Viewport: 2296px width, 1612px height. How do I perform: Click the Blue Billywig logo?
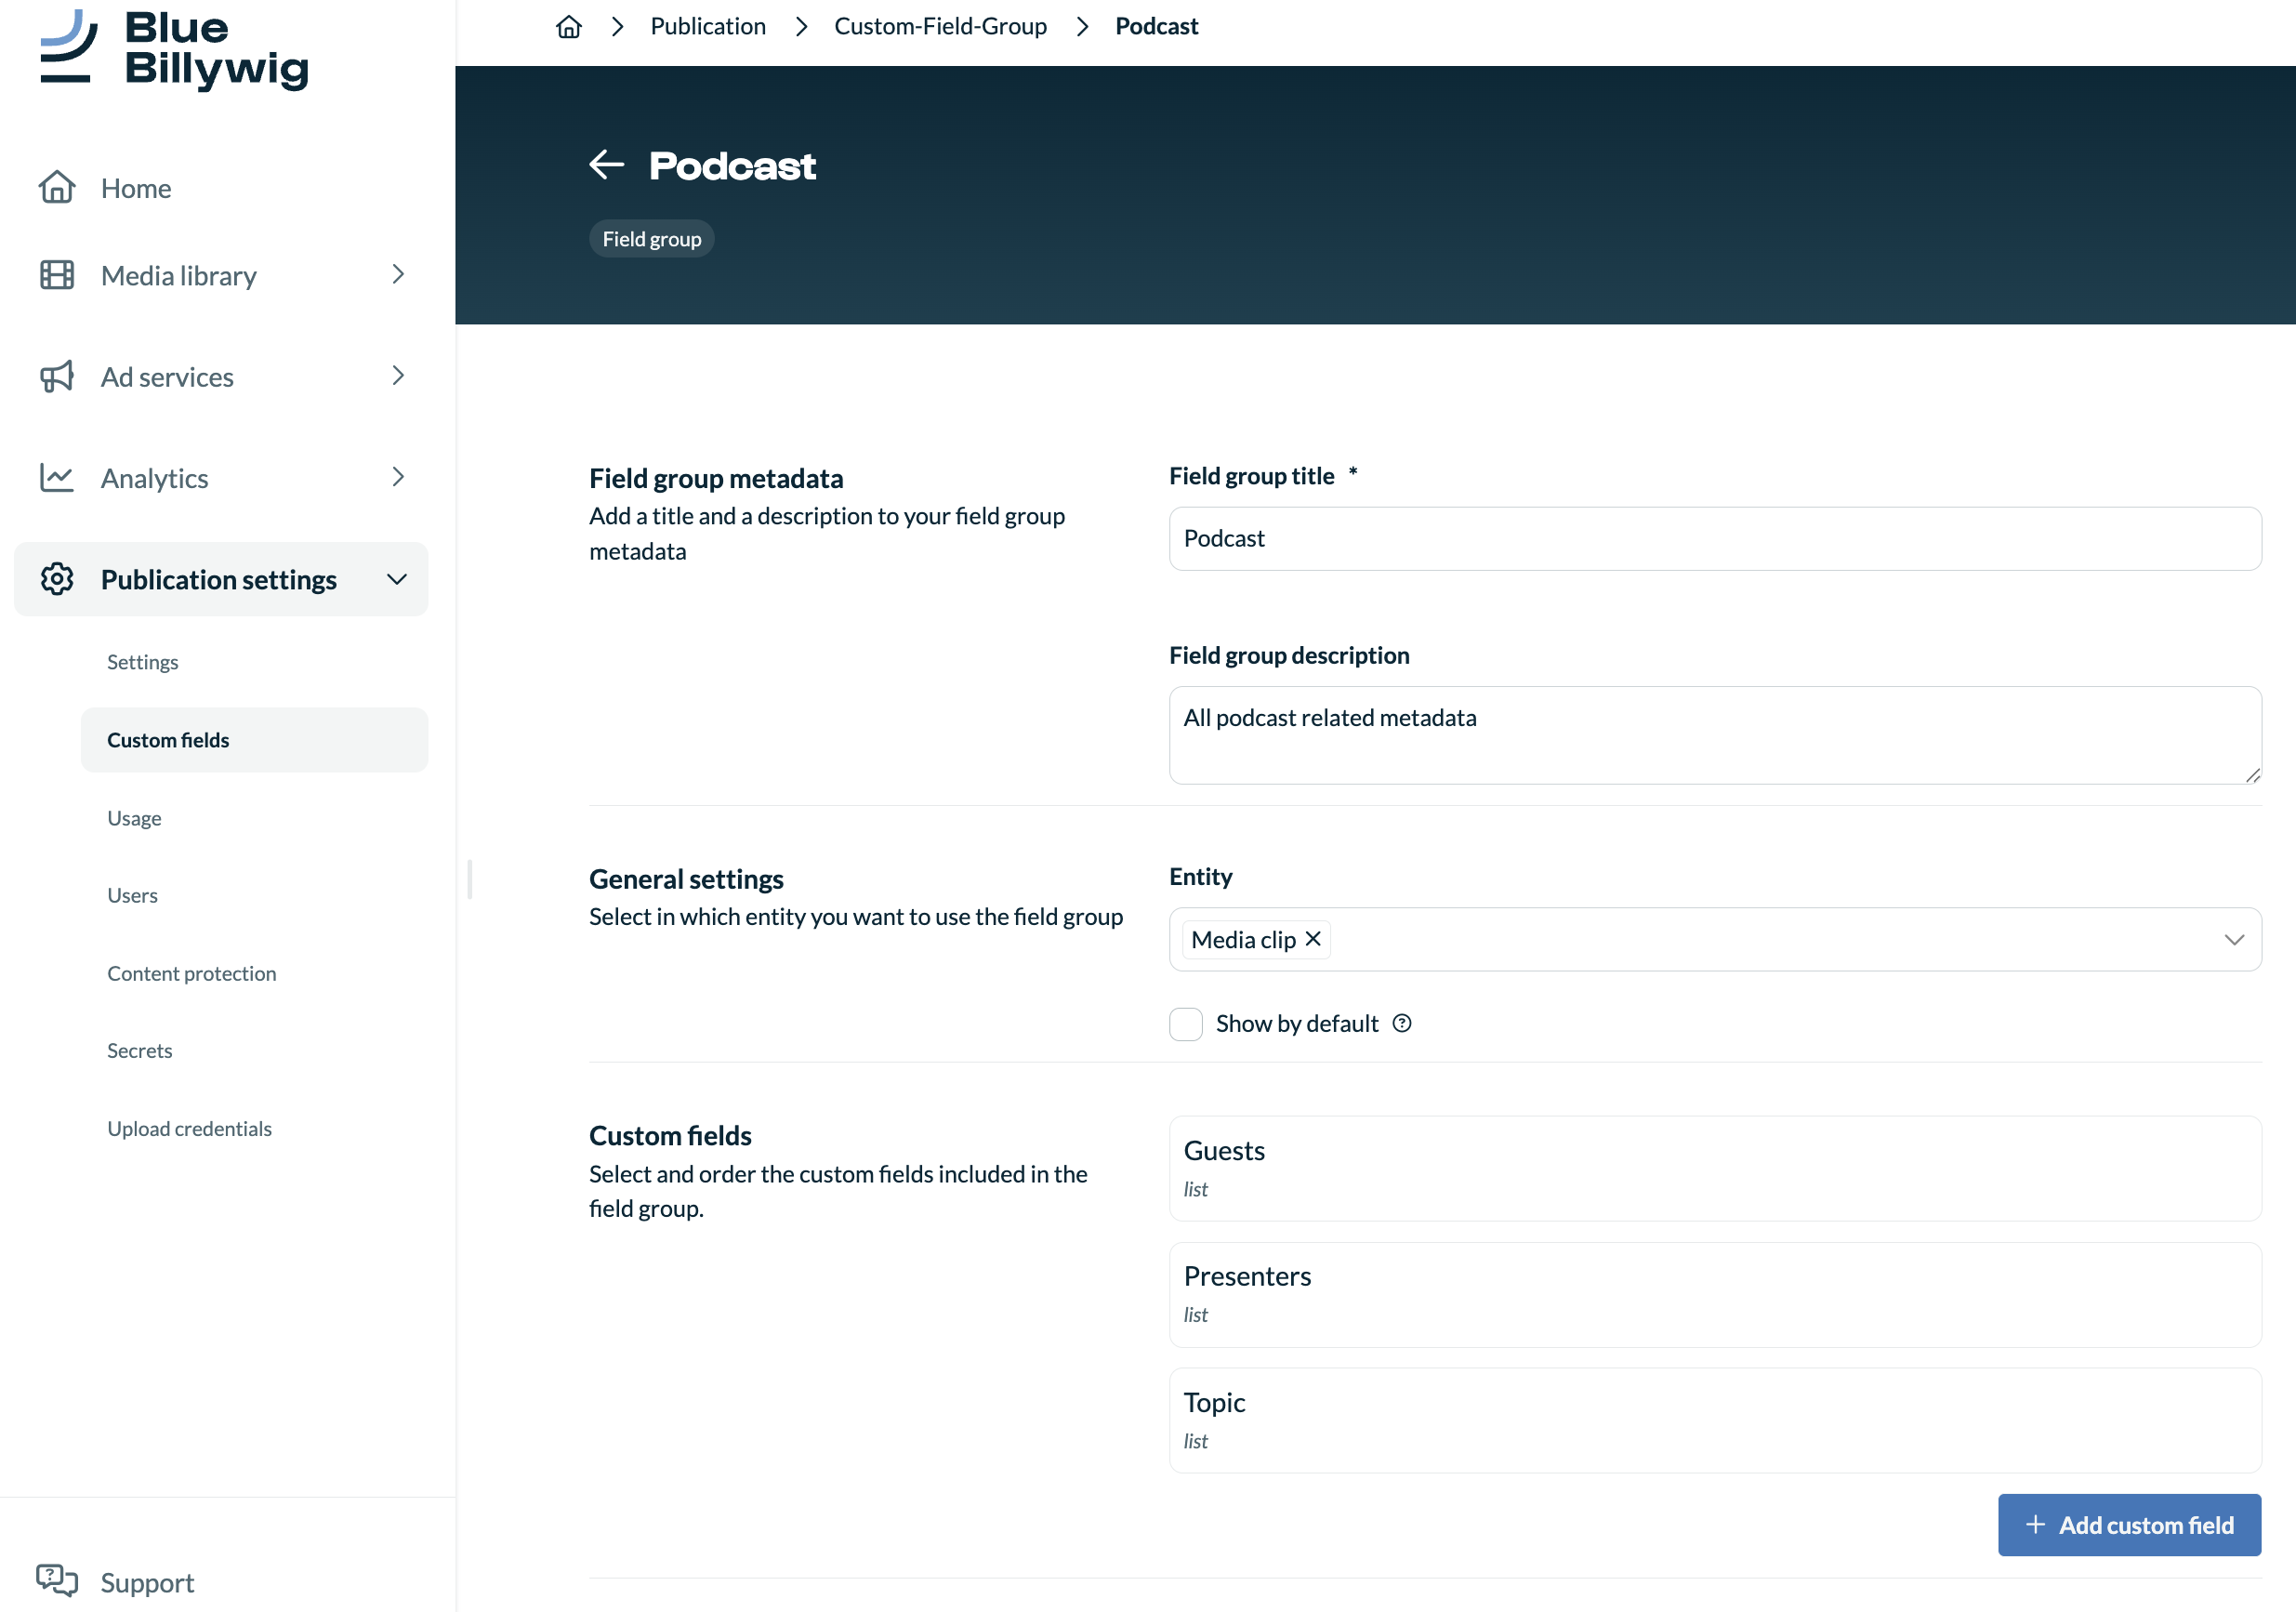click(x=174, y=49)
